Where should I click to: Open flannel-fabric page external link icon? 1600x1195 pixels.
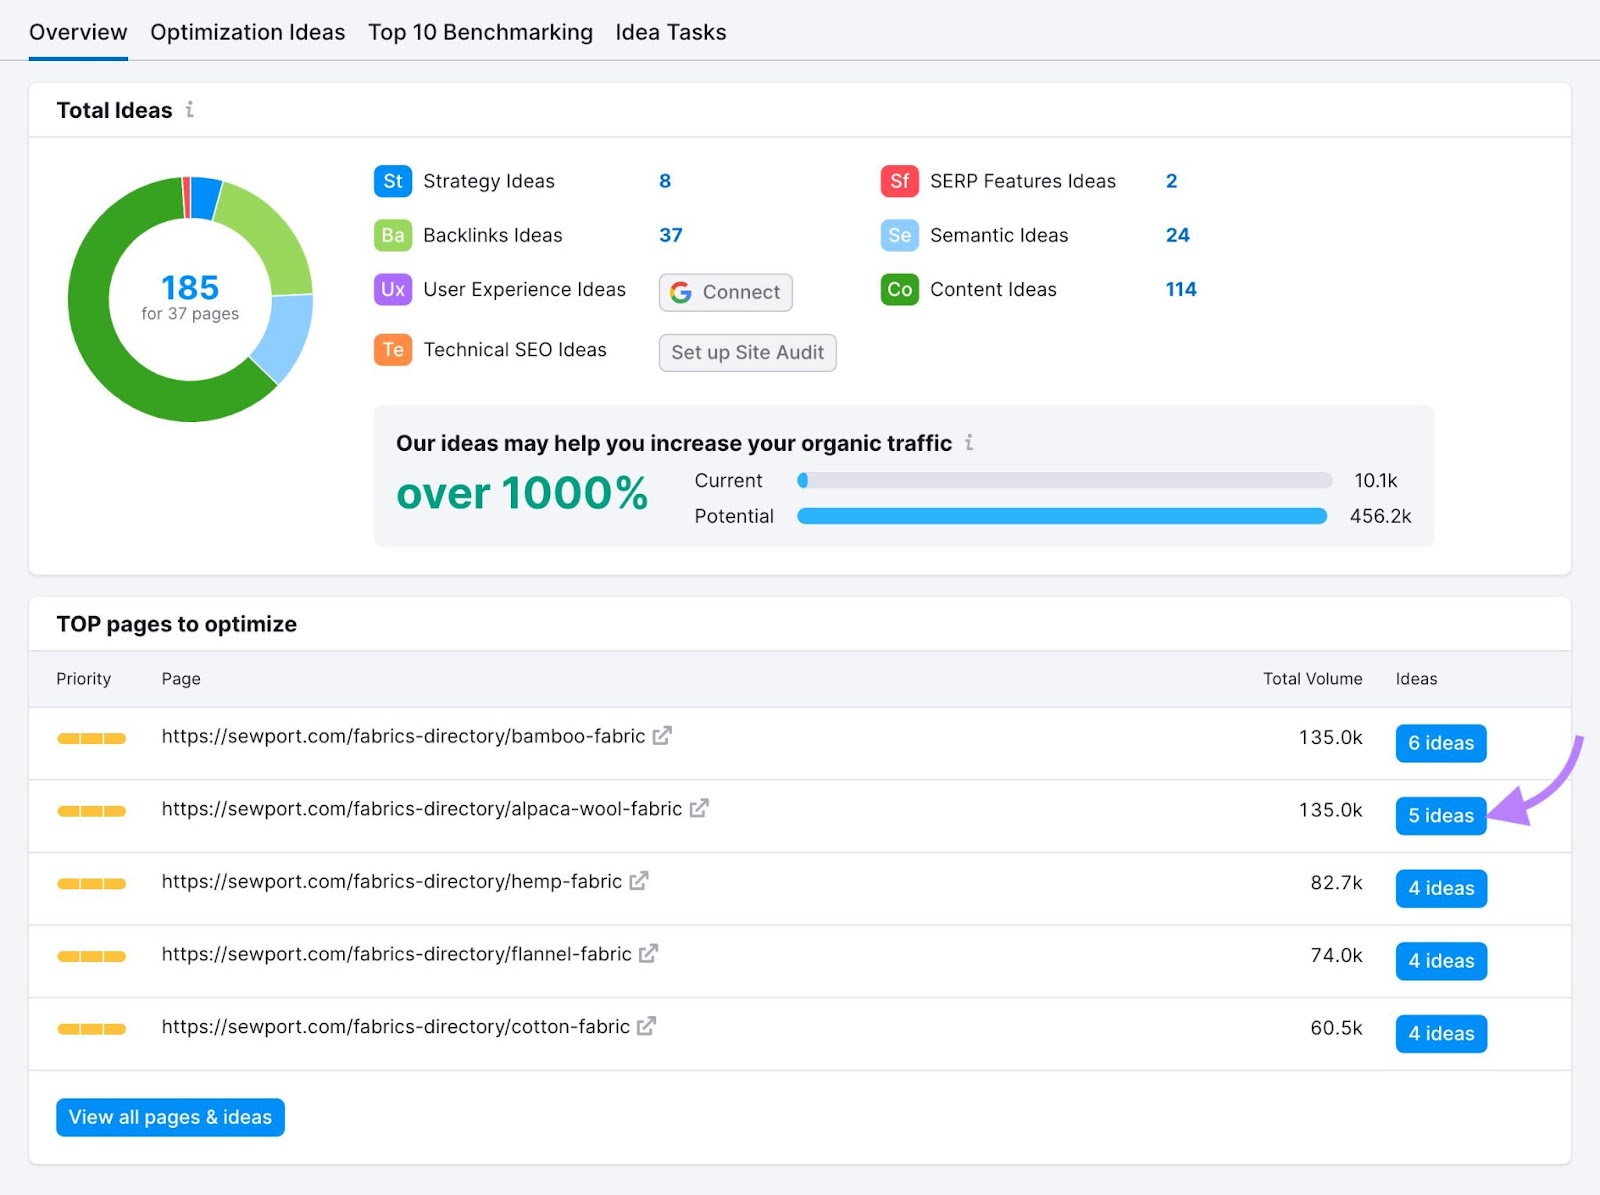coord(648,954)
